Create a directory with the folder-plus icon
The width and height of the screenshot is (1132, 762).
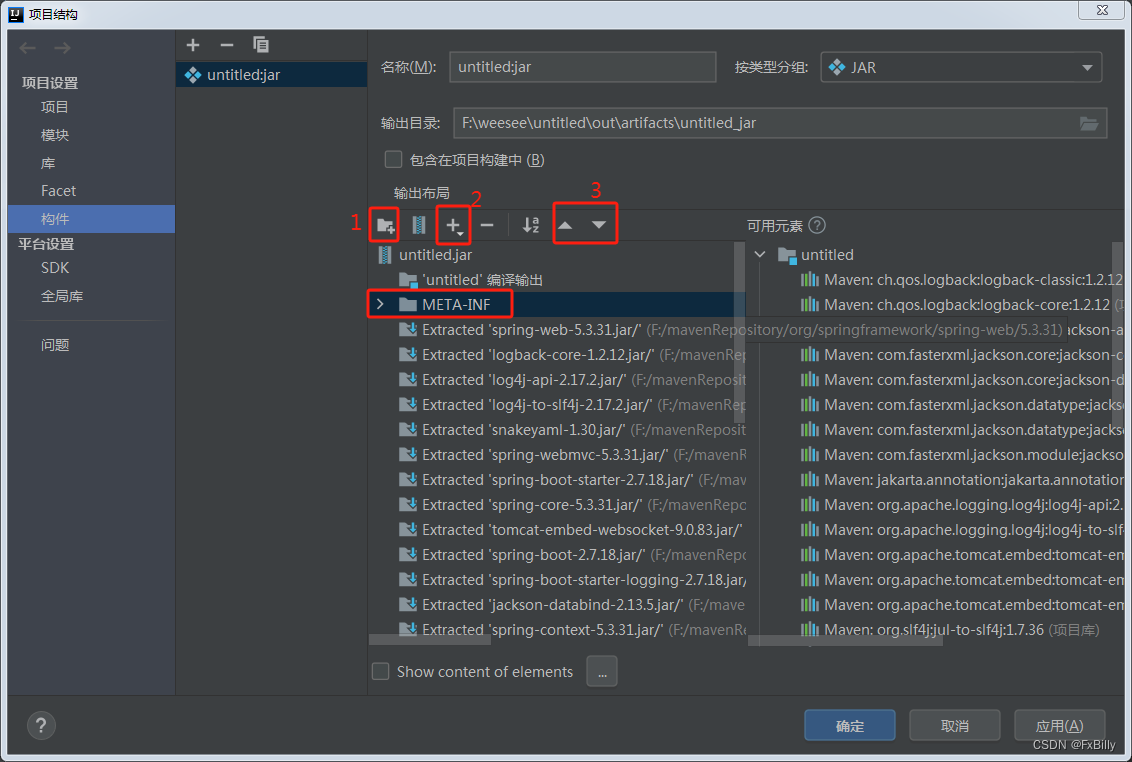tap(385, 225)
